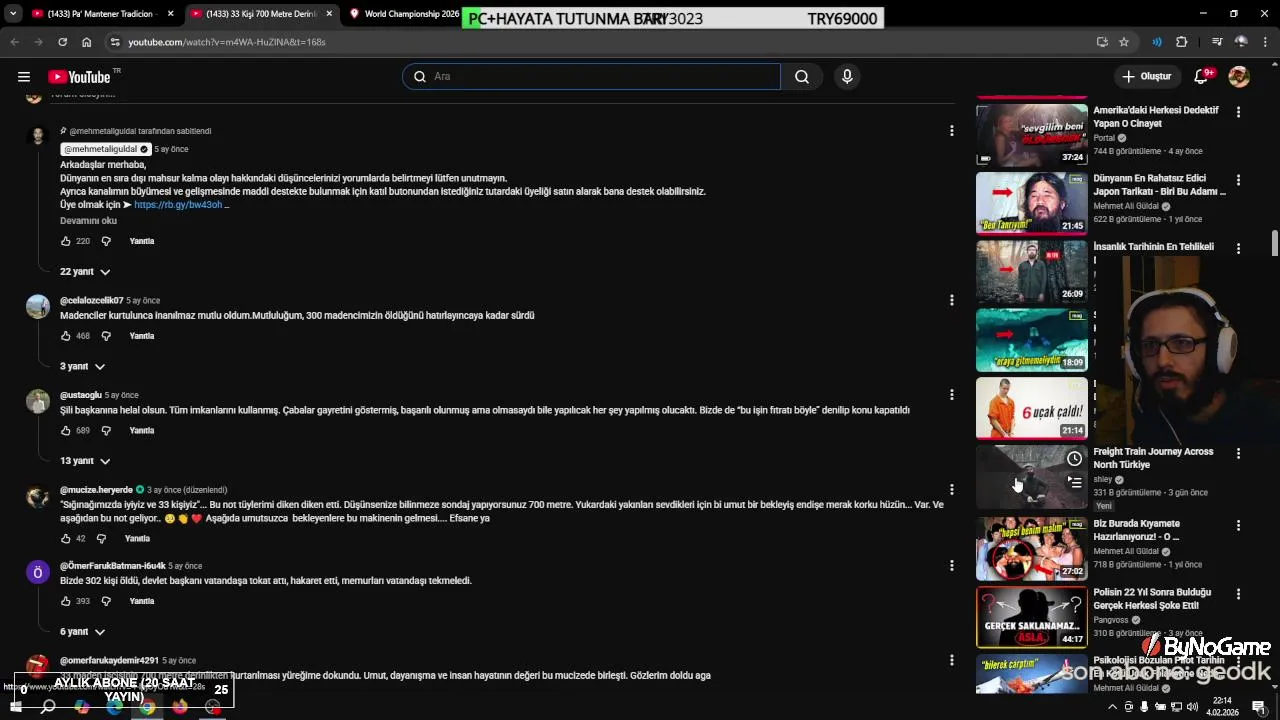
Task: Click the Oluştur create button
Action: 1146,77
